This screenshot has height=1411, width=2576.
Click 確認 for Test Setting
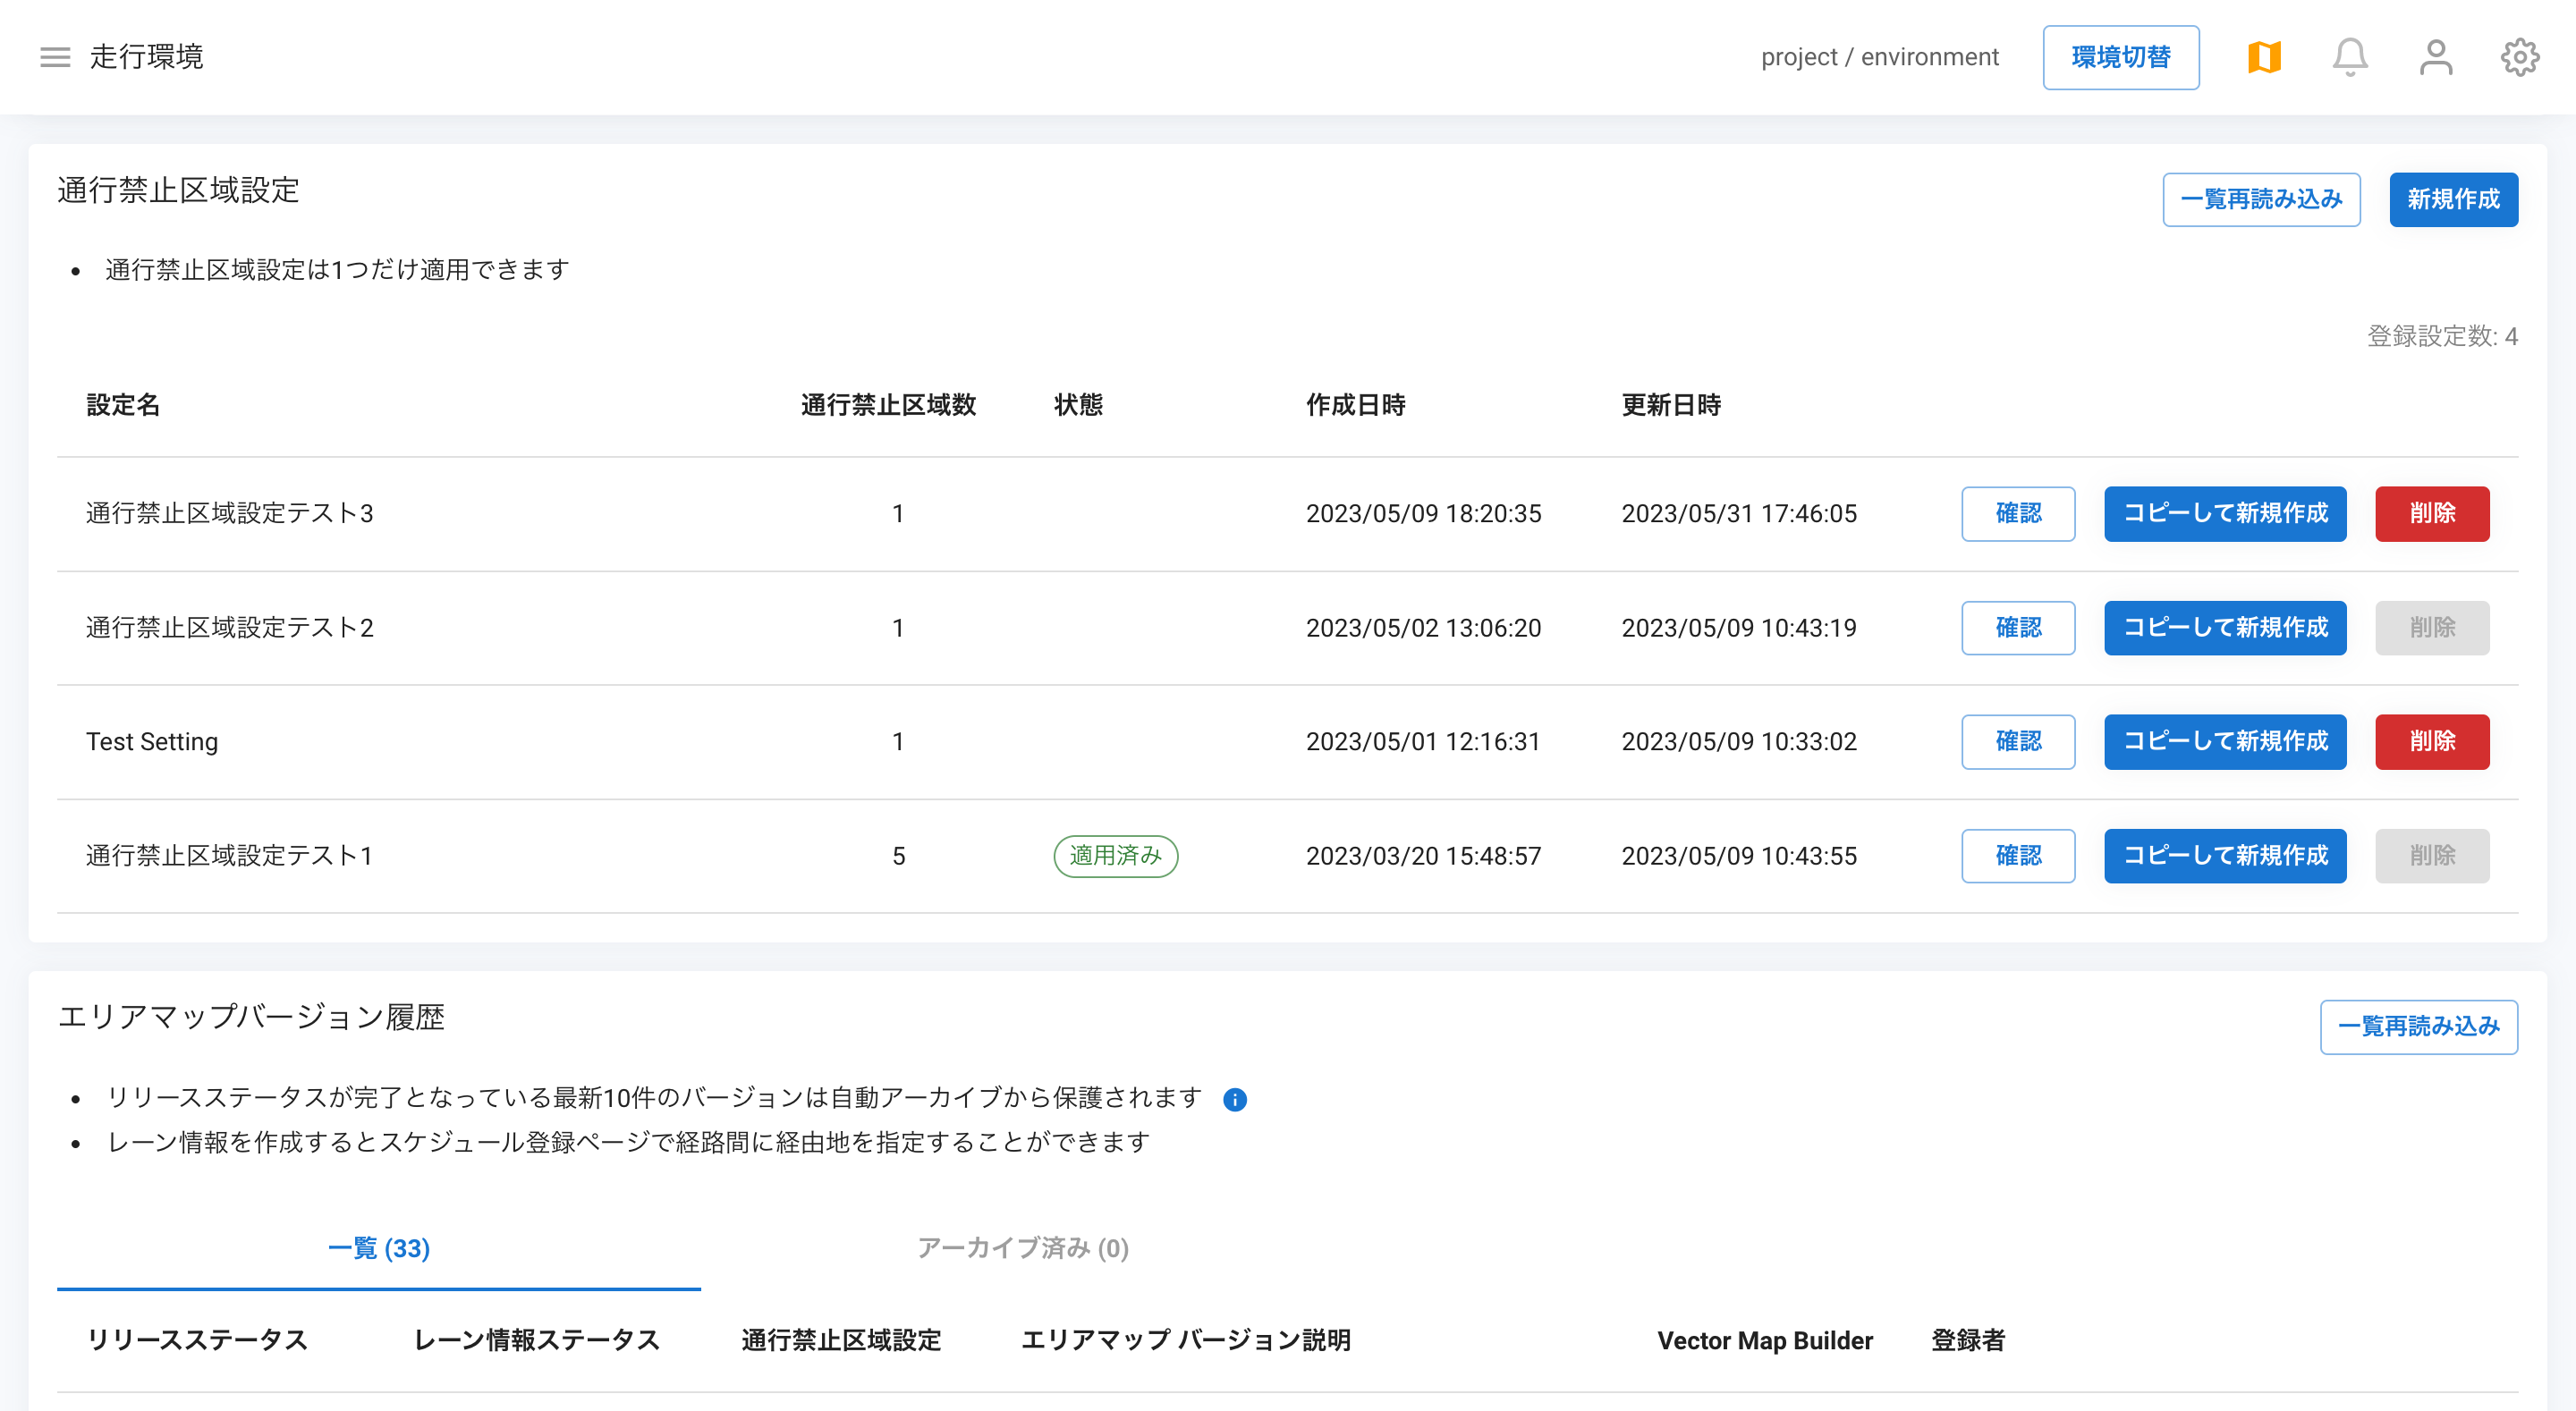coord(2018,741)
